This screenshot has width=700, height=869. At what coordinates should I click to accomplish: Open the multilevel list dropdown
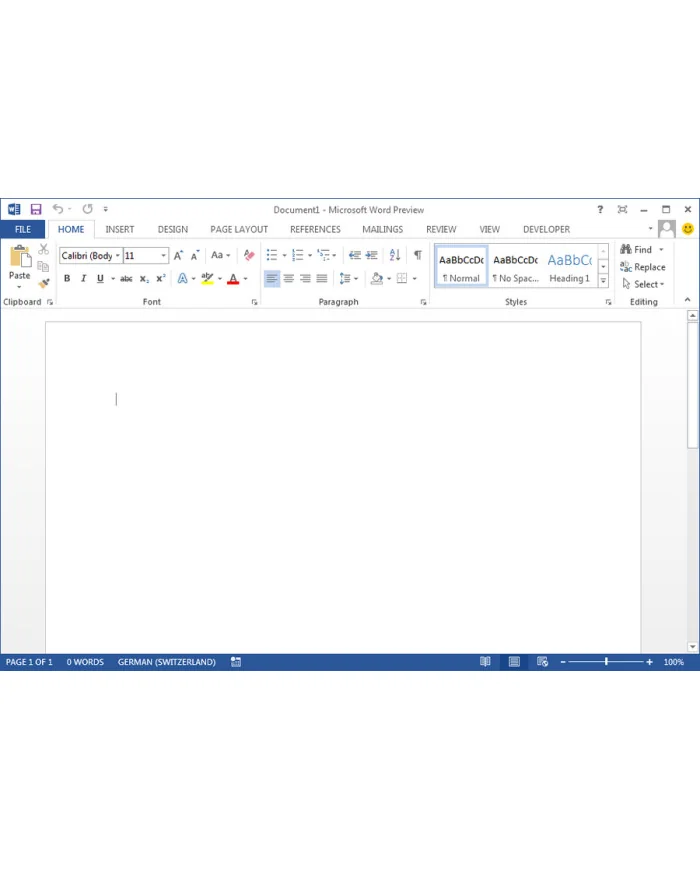pos(334,255)
